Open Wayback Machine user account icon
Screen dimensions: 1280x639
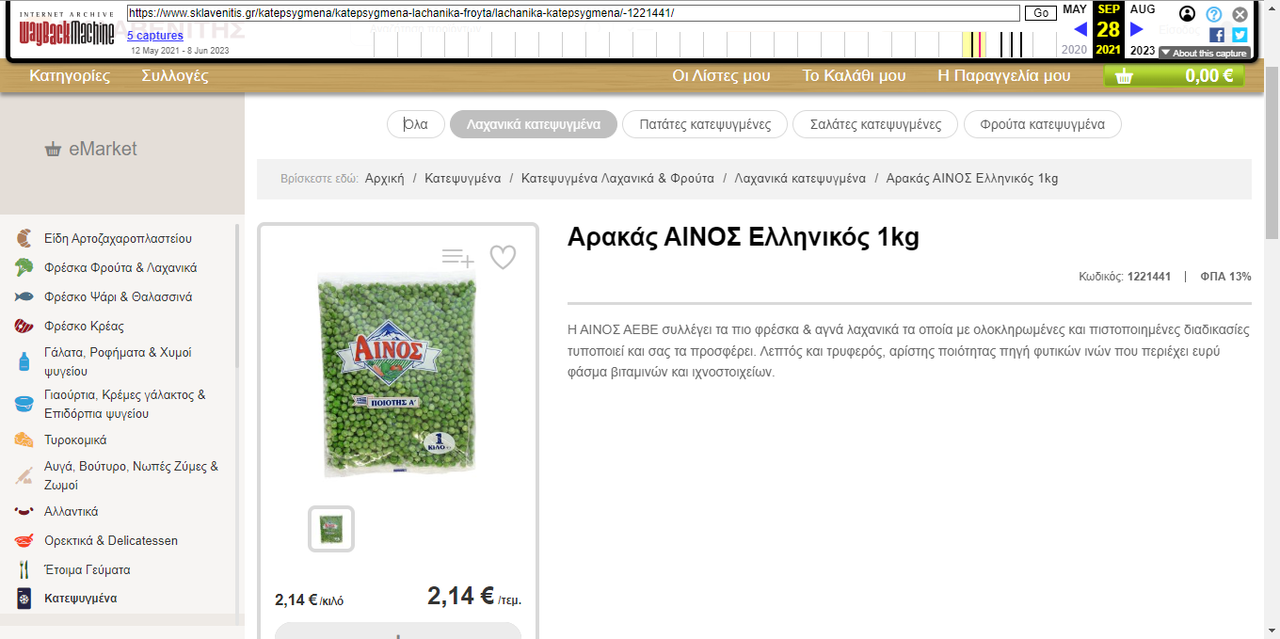click(1187, 14)
